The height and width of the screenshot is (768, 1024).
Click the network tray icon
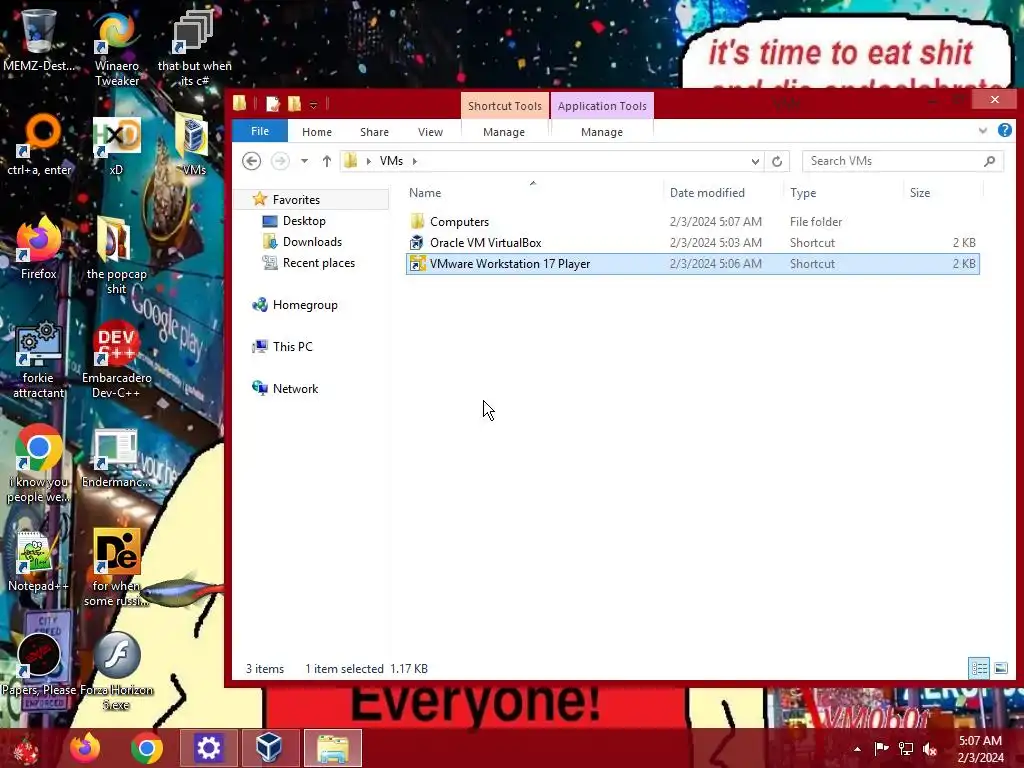[906, 749]
